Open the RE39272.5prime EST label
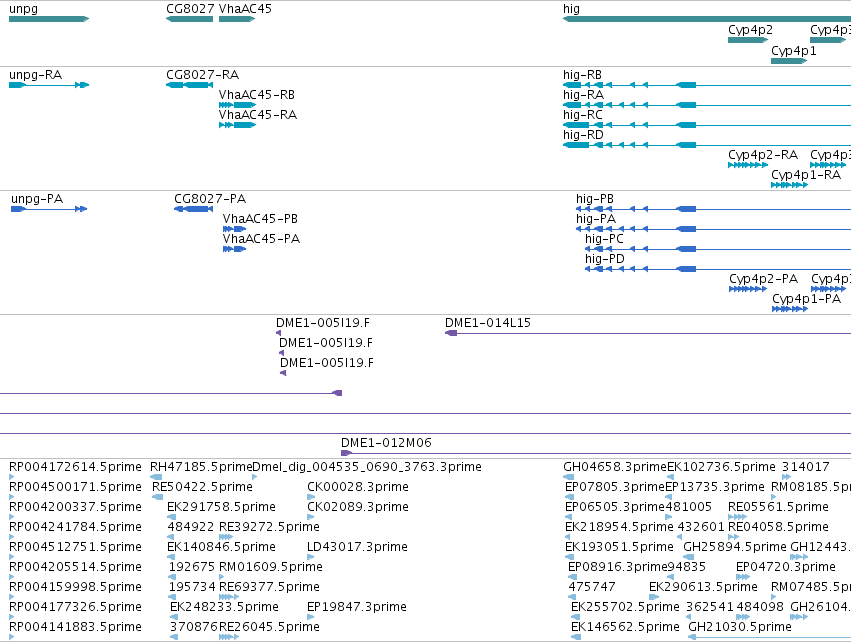 tap(269, 527)
